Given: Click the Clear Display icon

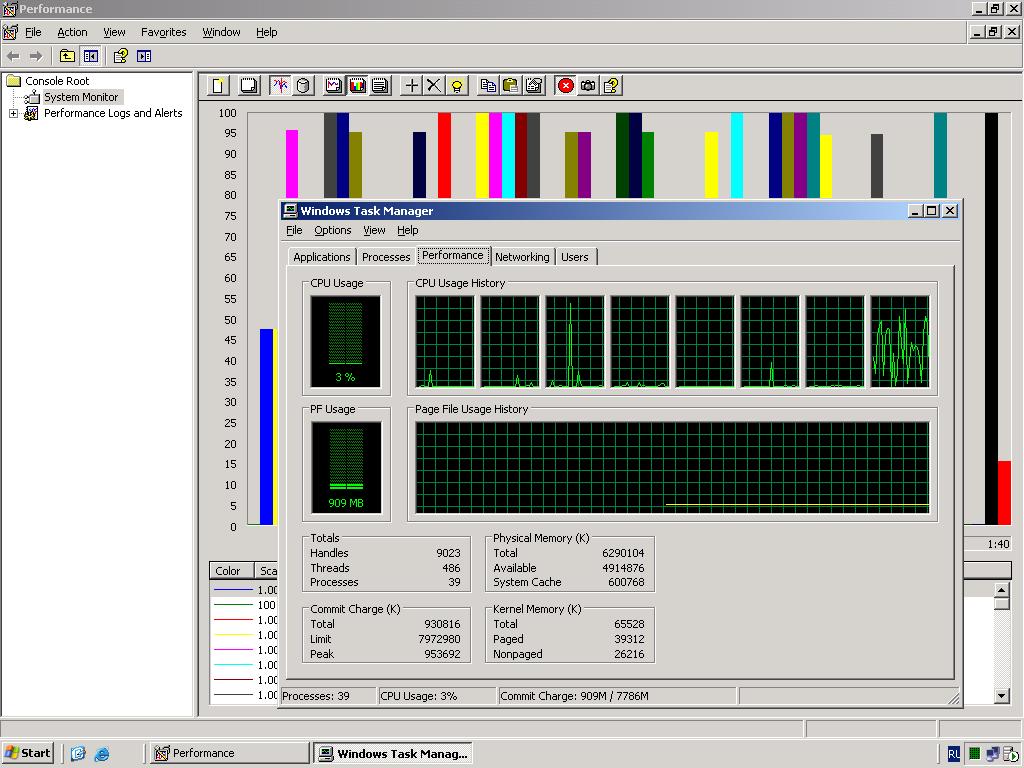Looking at the screenshot, I should 249,86.
